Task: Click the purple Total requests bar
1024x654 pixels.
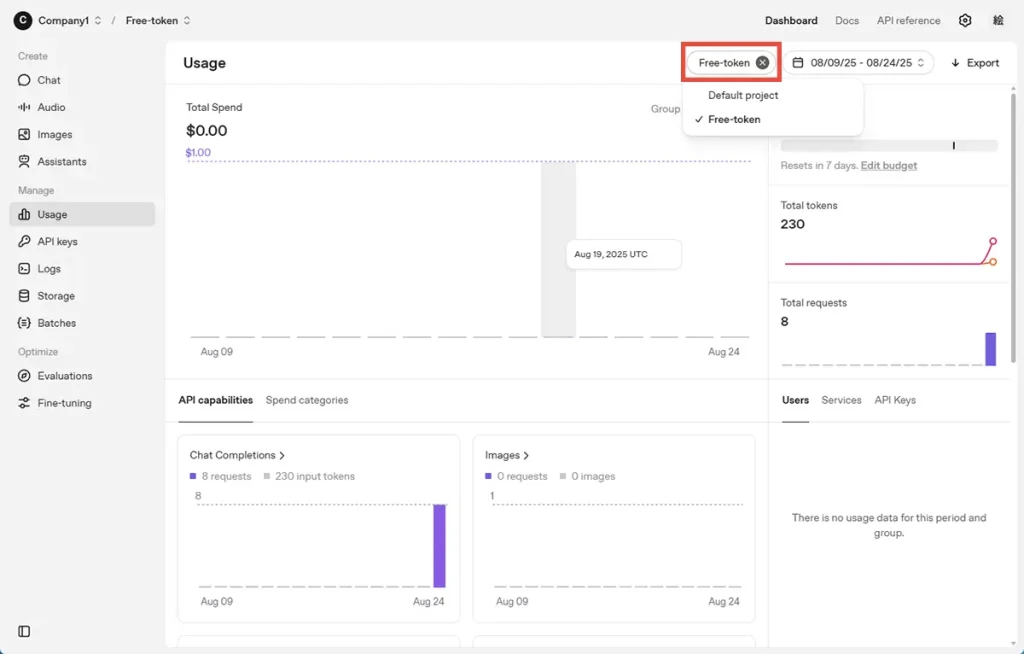Action: pos(991,349)
